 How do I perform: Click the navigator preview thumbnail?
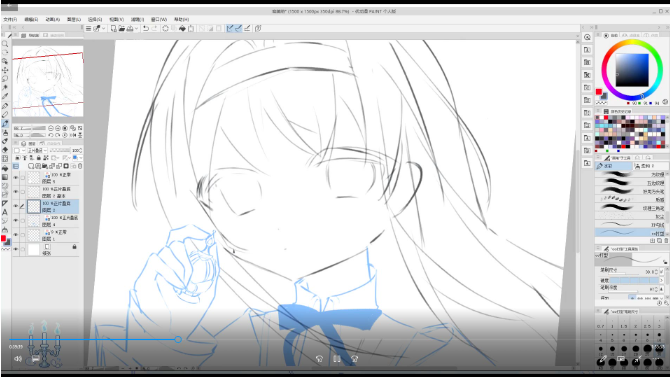click(48, 81)
